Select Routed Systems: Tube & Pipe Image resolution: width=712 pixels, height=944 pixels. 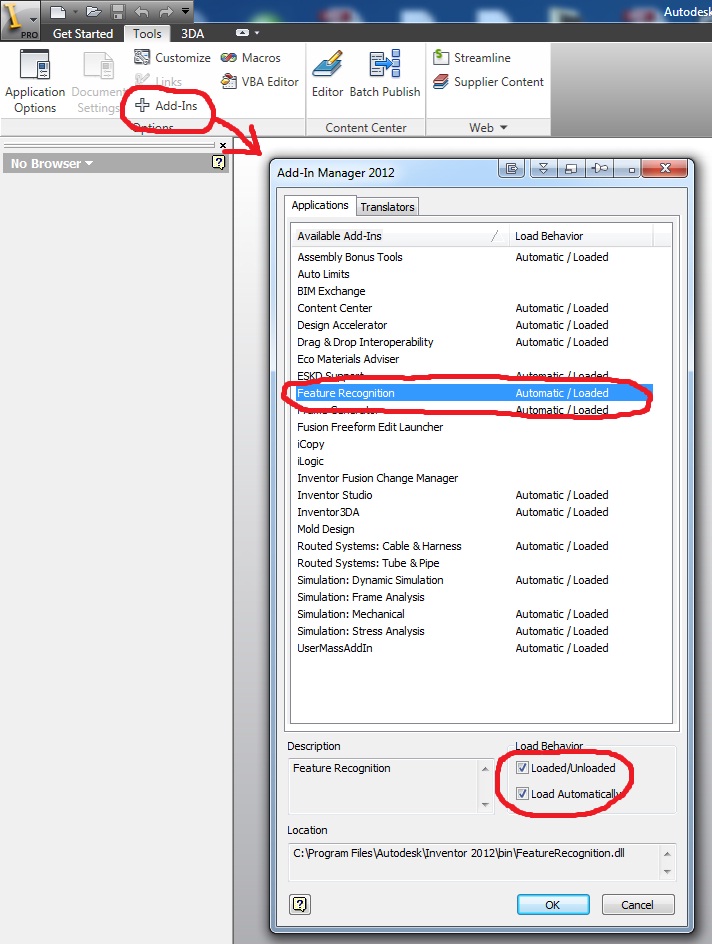474,563
